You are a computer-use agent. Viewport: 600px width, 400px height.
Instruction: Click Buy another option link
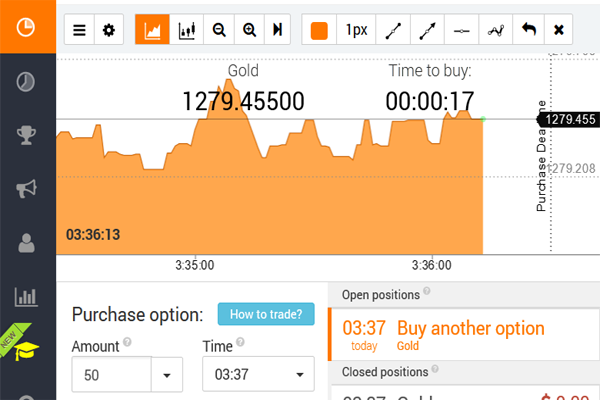(471, 328)
